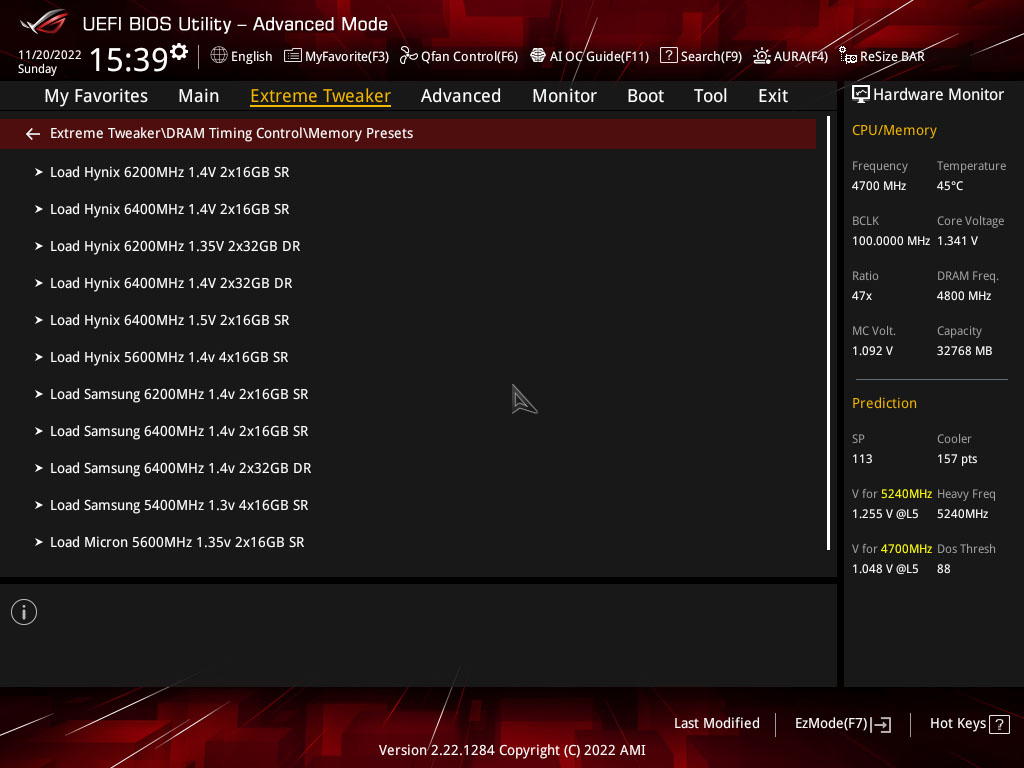
Task: Launch Qfan Control(F6)
Action: [458, 56]
